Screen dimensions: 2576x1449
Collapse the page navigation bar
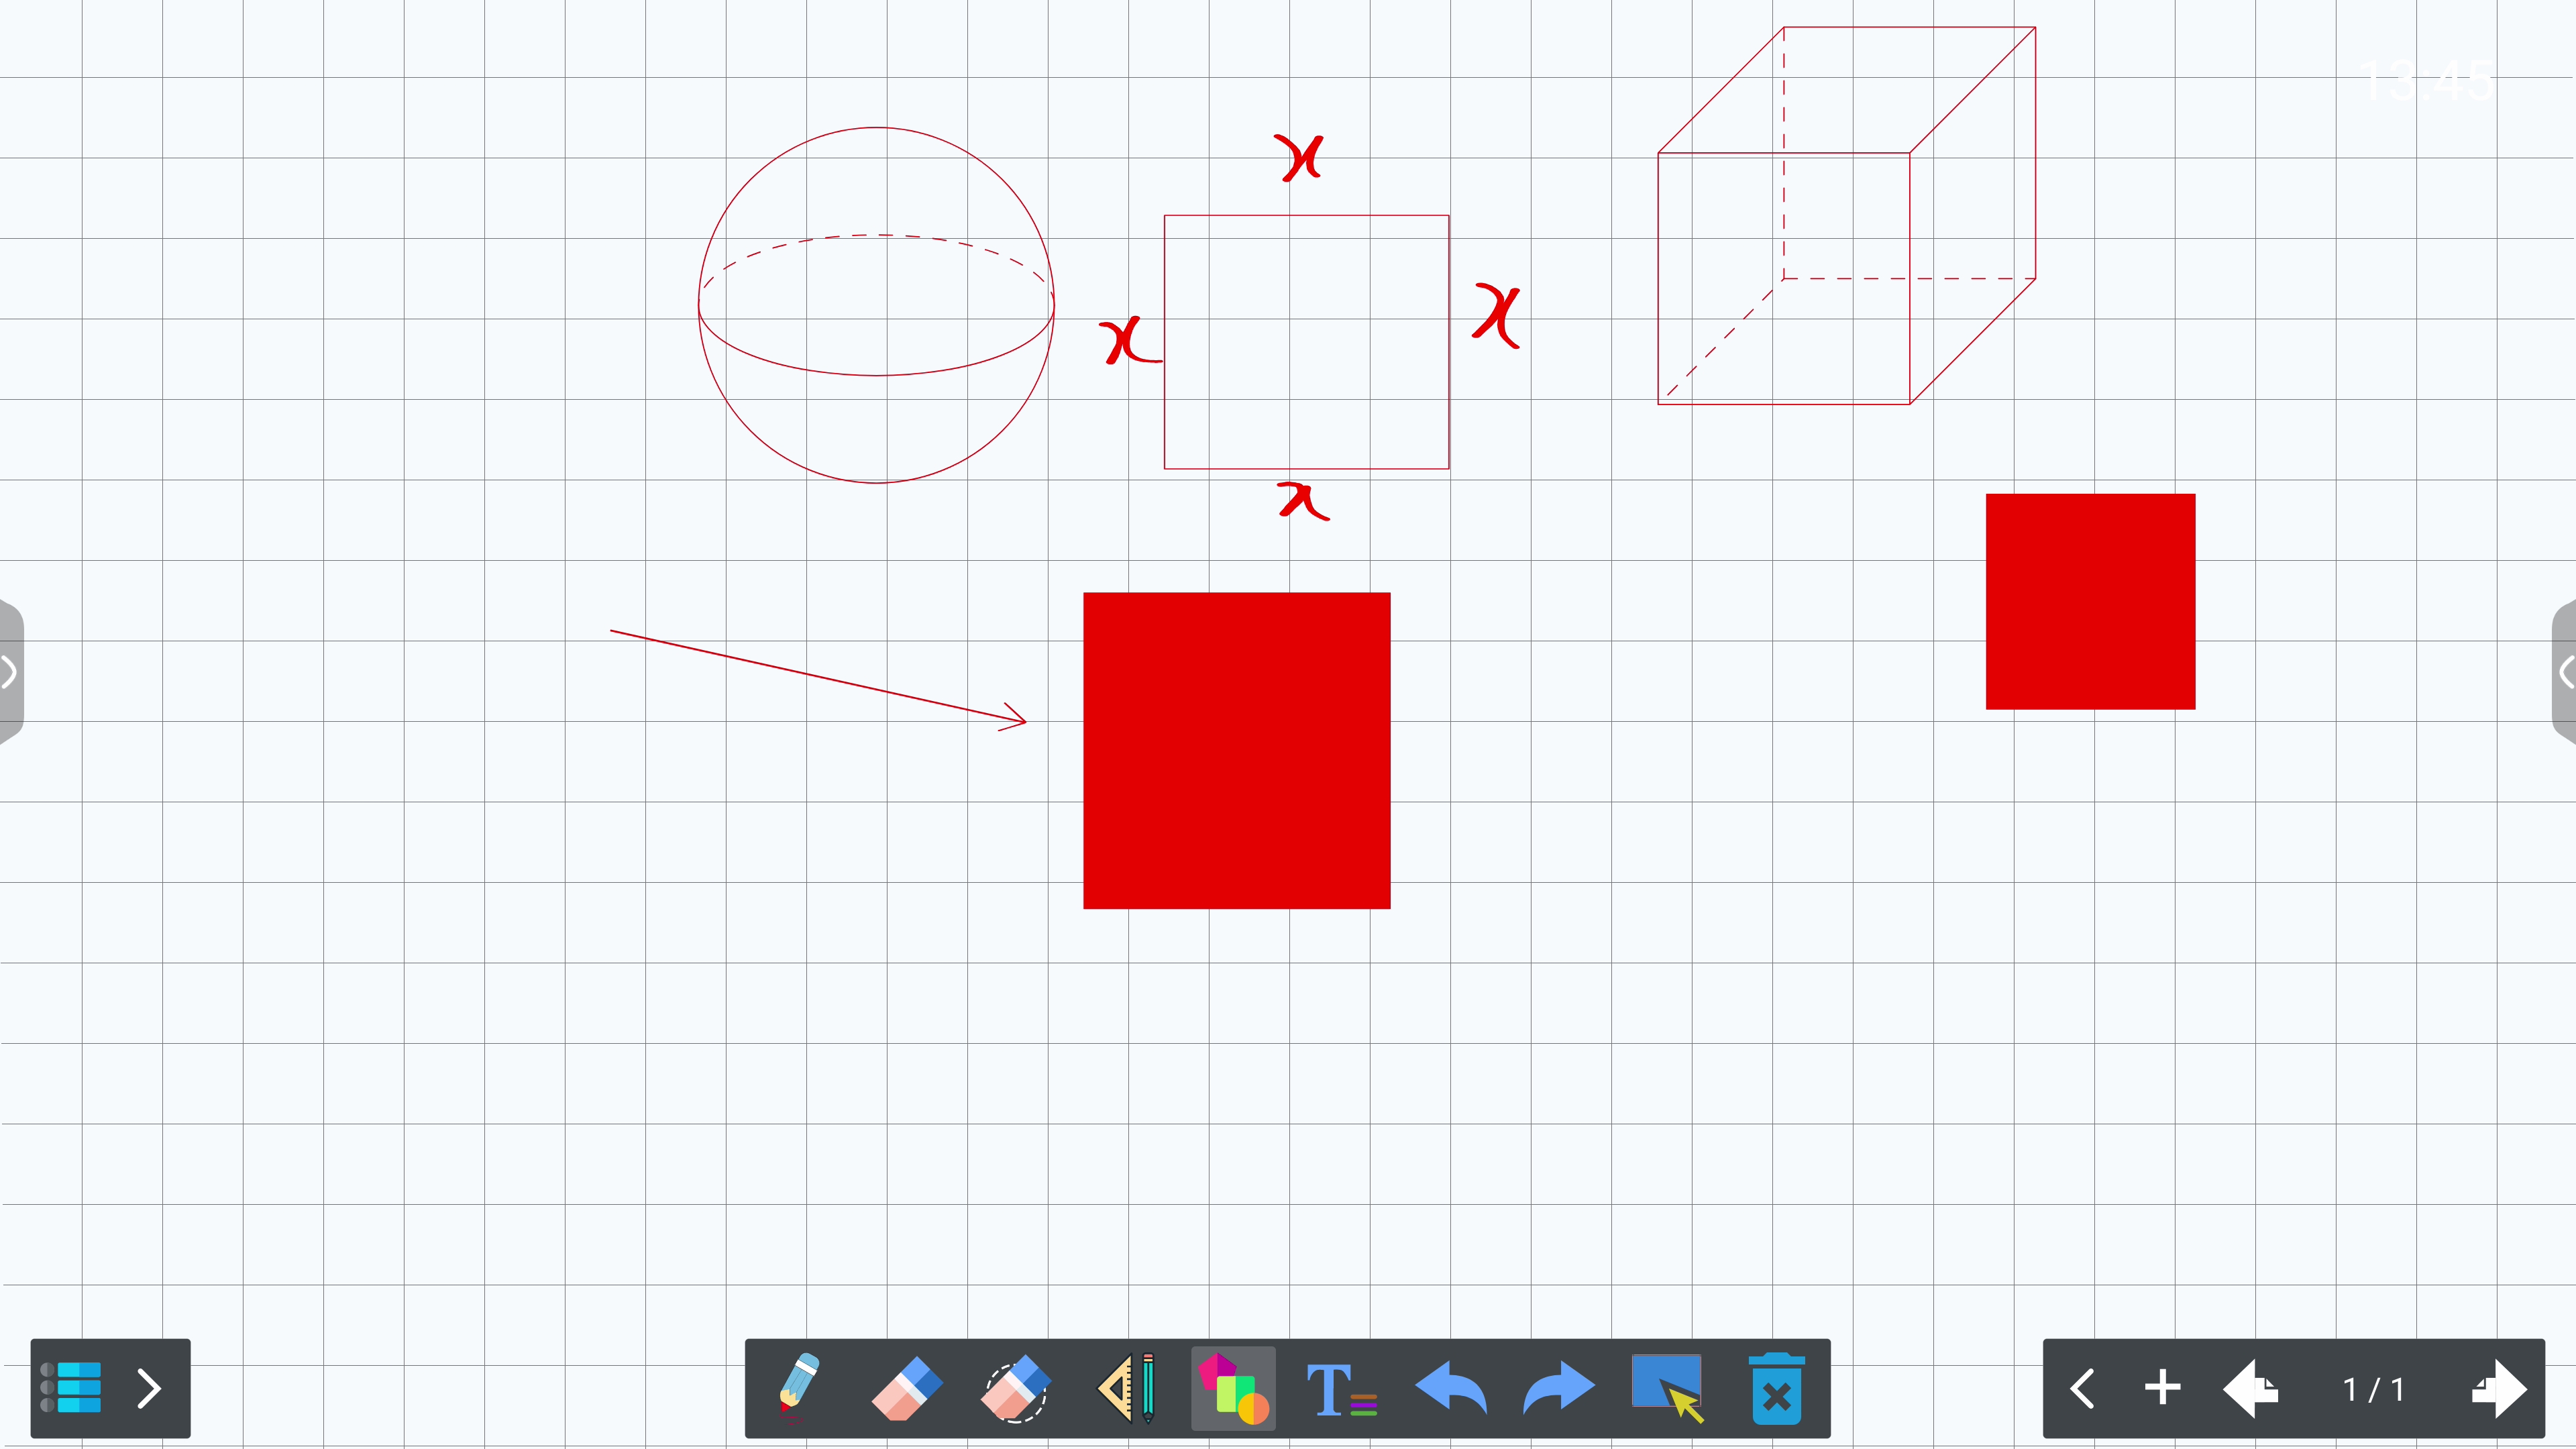(2082, 1387)
